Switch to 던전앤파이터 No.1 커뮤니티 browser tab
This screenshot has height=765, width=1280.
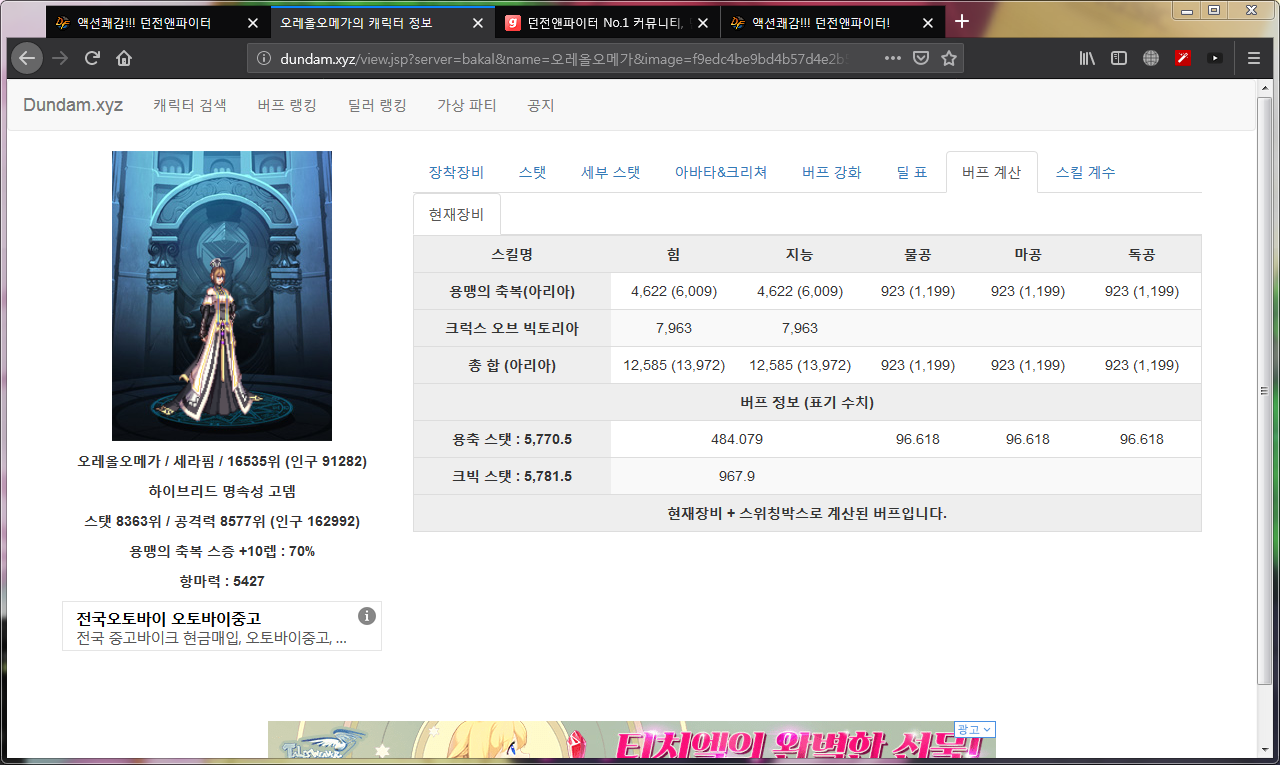tap(608, 22)
